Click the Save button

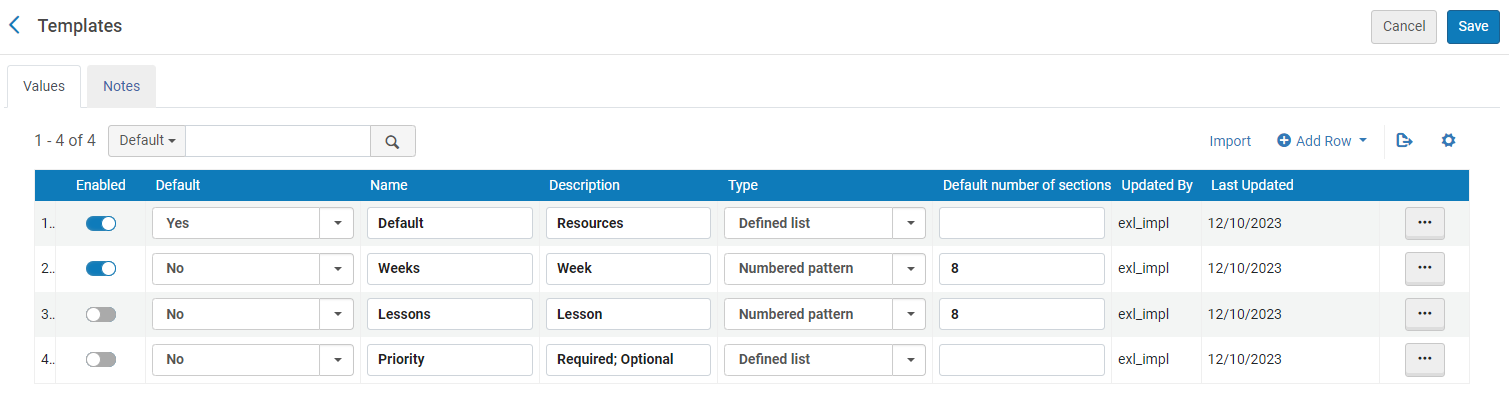[1473, 27]
